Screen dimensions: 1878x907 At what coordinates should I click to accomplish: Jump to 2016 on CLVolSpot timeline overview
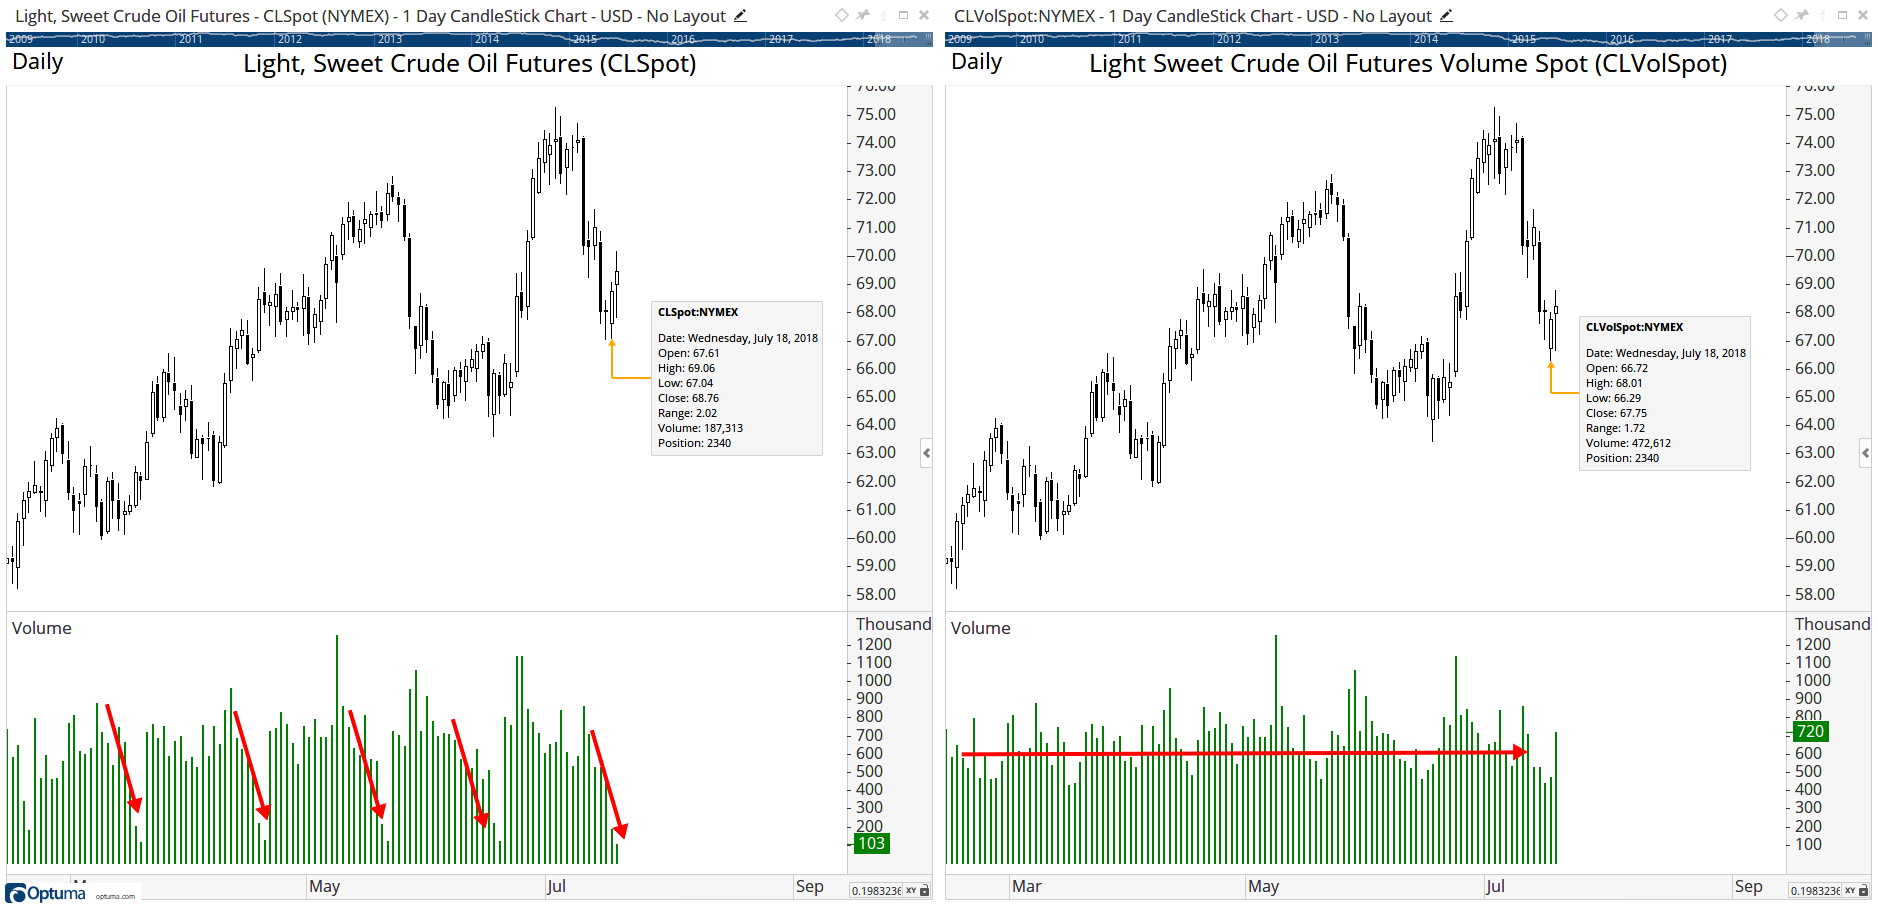coord(1622,39)
